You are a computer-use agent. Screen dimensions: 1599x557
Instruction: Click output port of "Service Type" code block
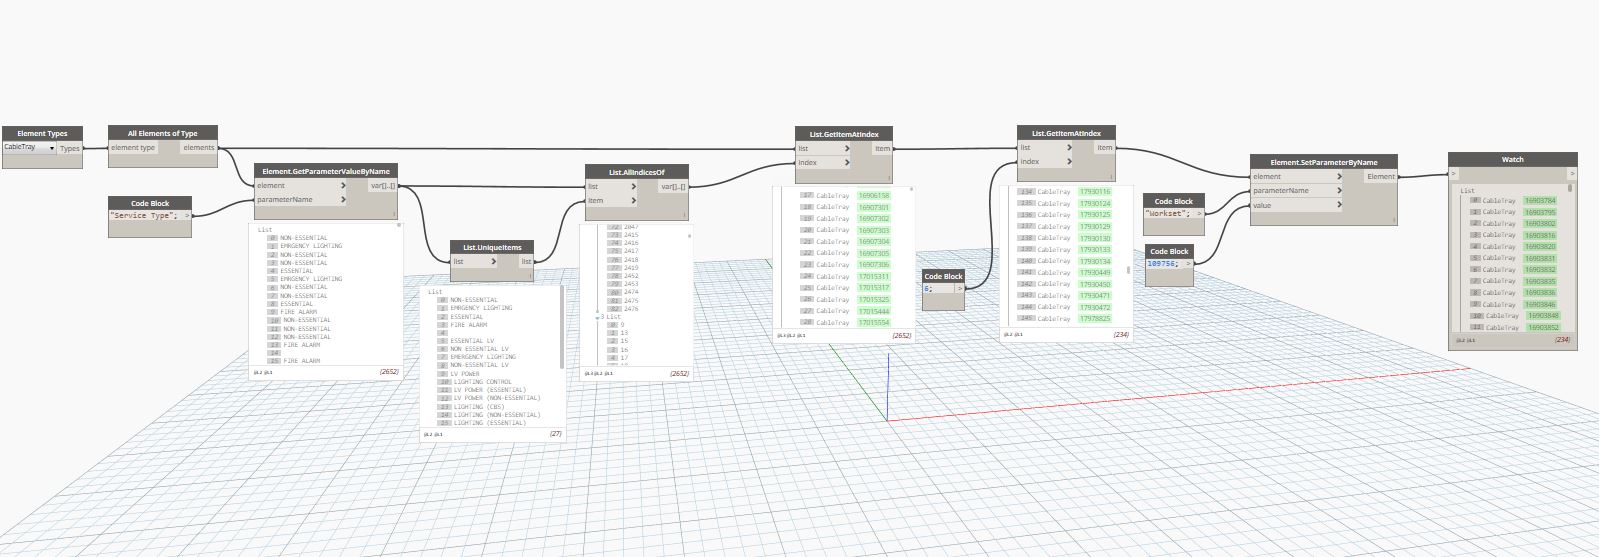tap(186, 216)
